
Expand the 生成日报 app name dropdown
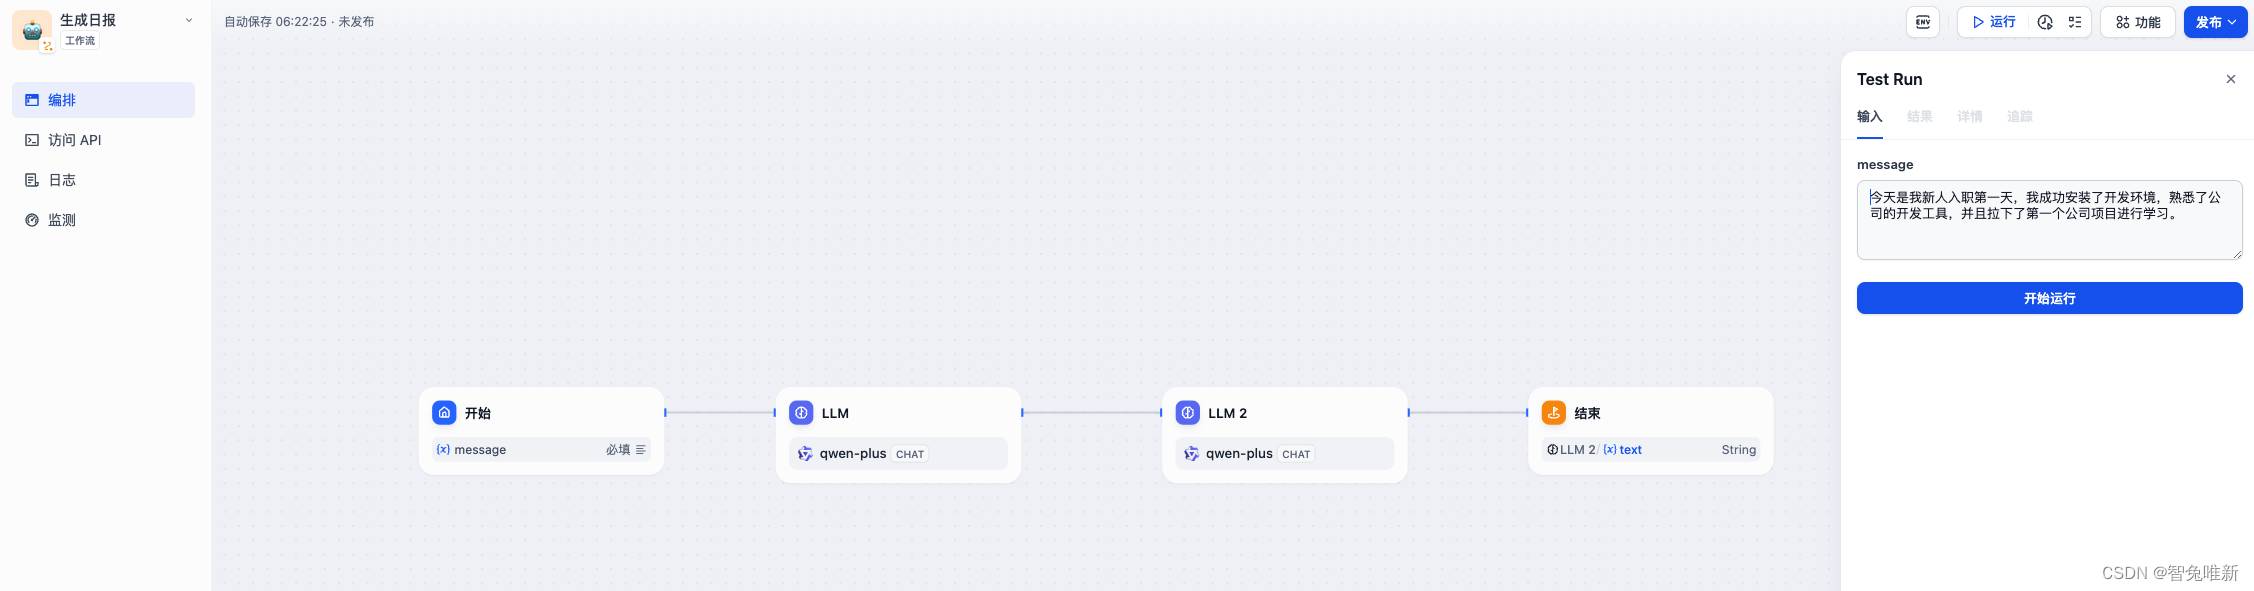coord(189,20)
